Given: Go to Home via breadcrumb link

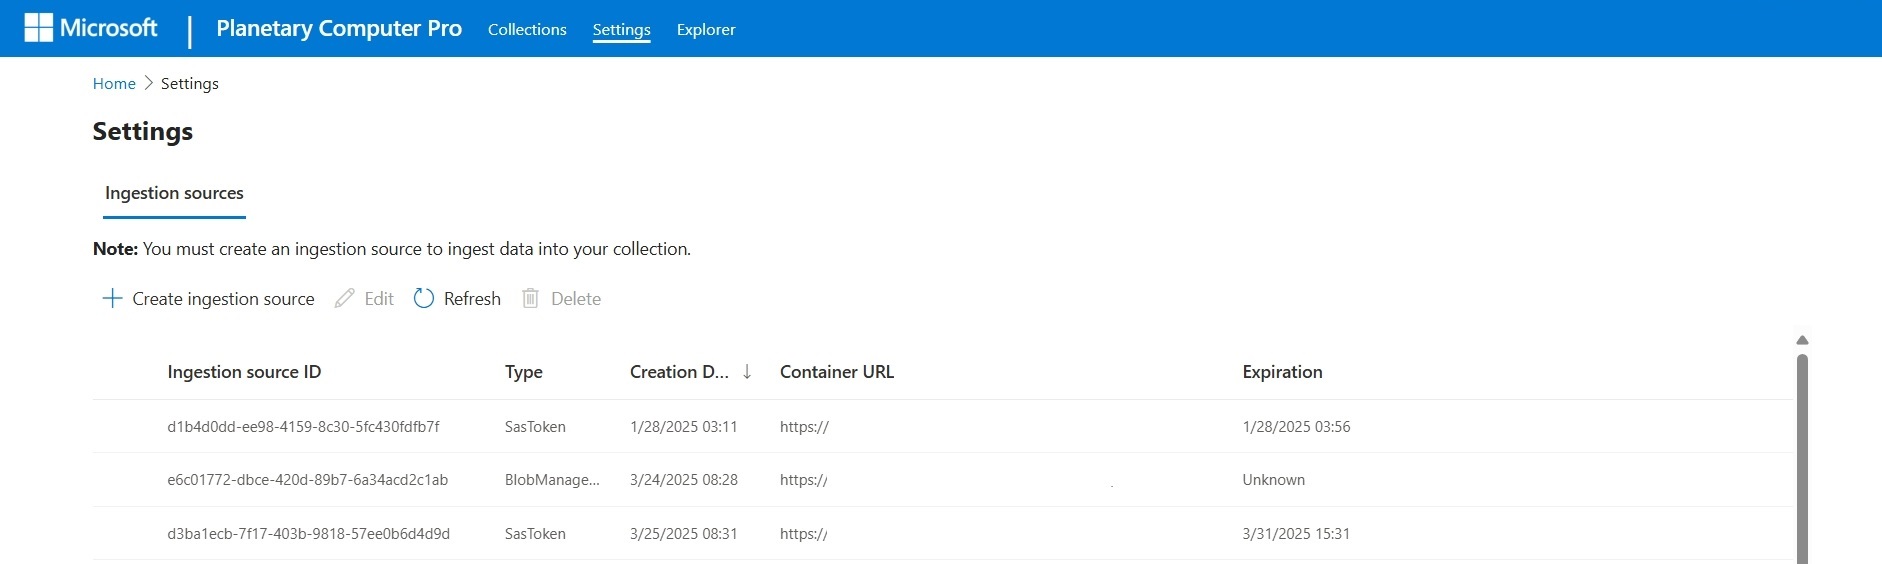Looking at the screenshot, I should 114,84.
